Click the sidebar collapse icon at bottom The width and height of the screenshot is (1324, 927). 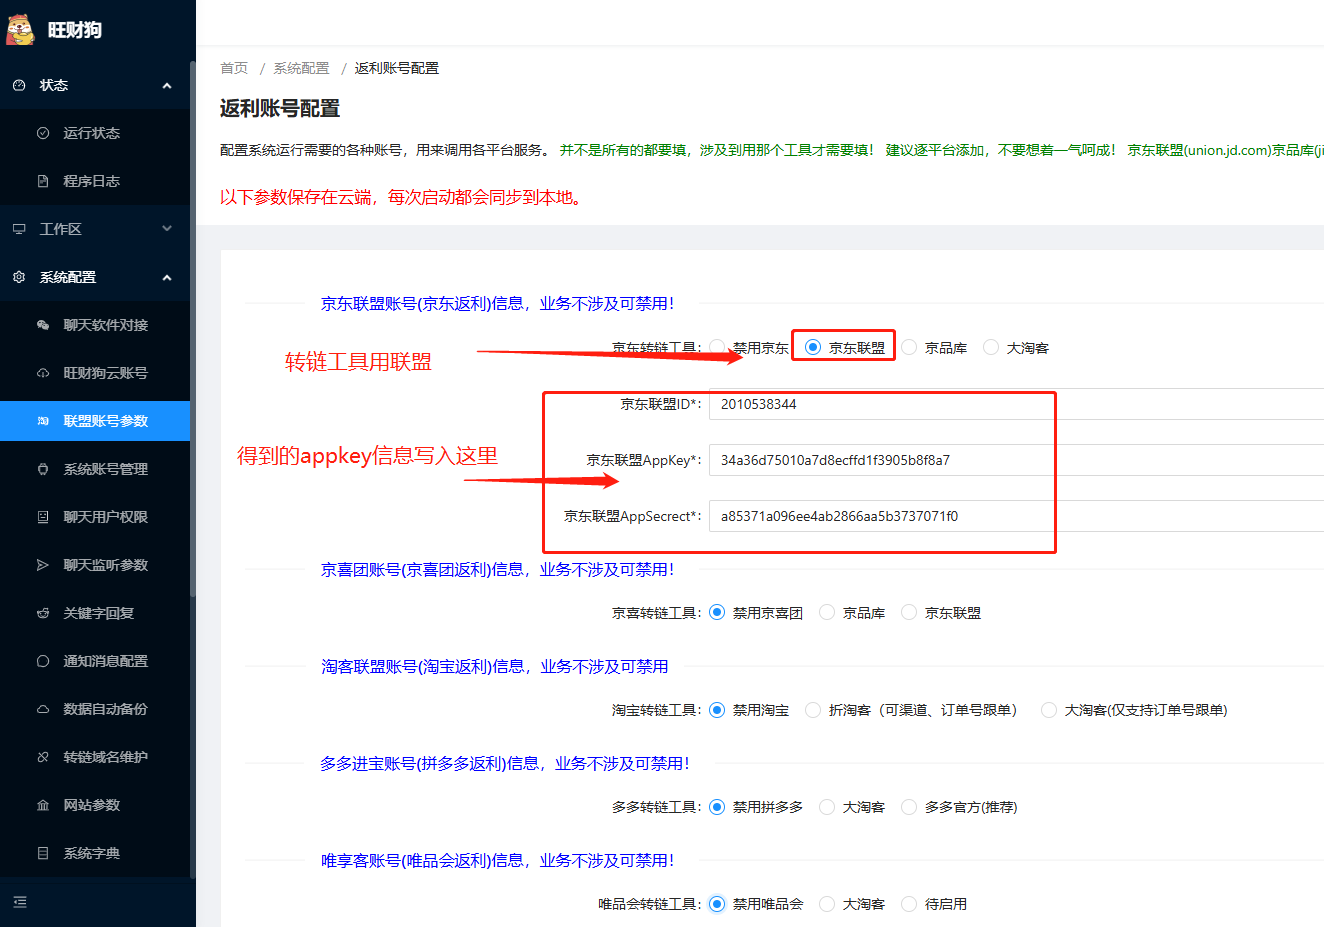(20, 902)
